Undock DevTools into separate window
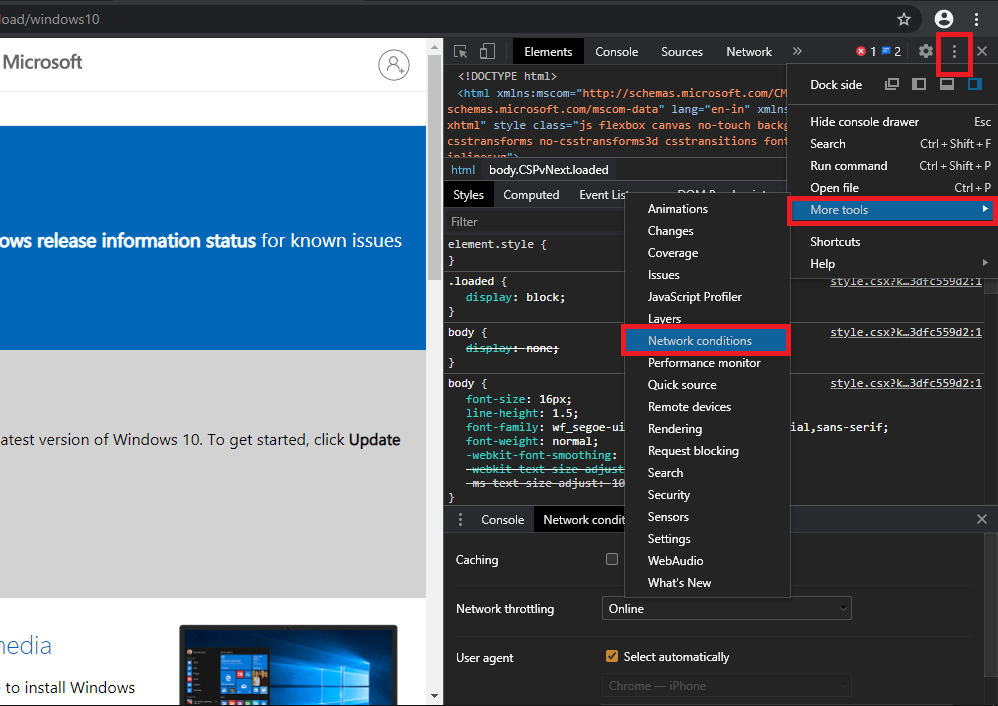This screenshot has width=998, height=706. 891,84
